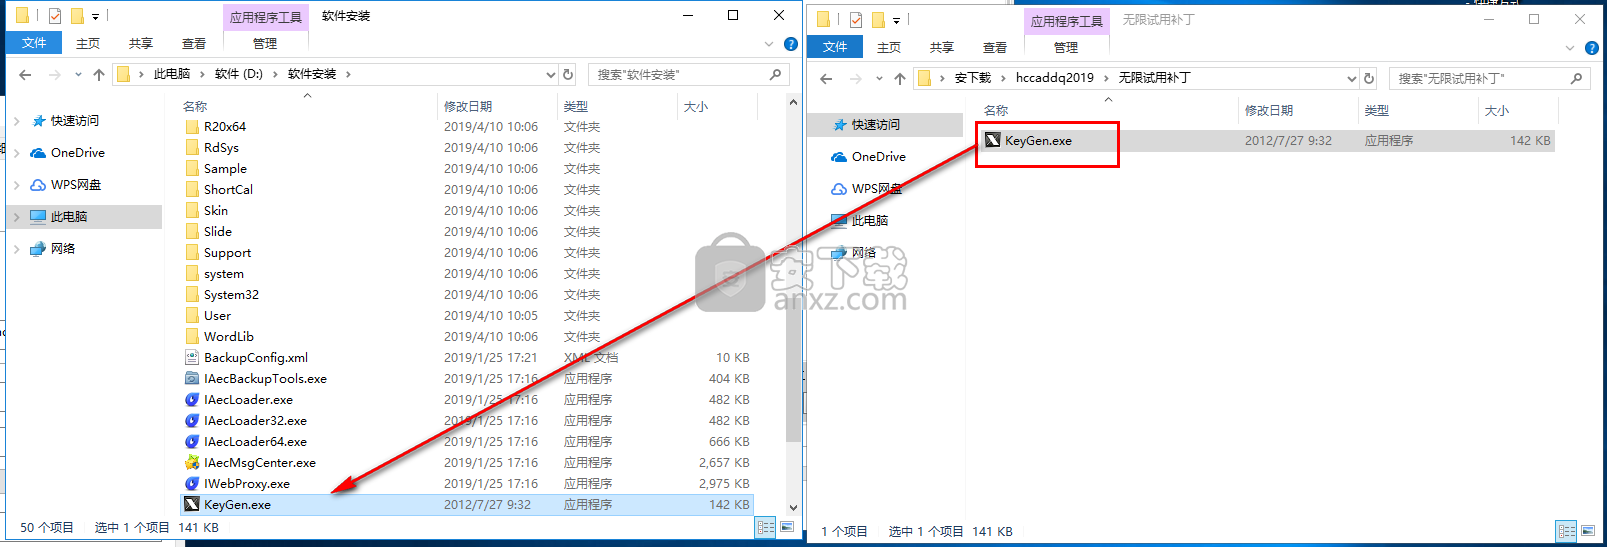This screenshot has height=547, width=1607.
Task: Click search box 搜索"软件安装"
Action: pyautogui.click(x=689, y=74)
